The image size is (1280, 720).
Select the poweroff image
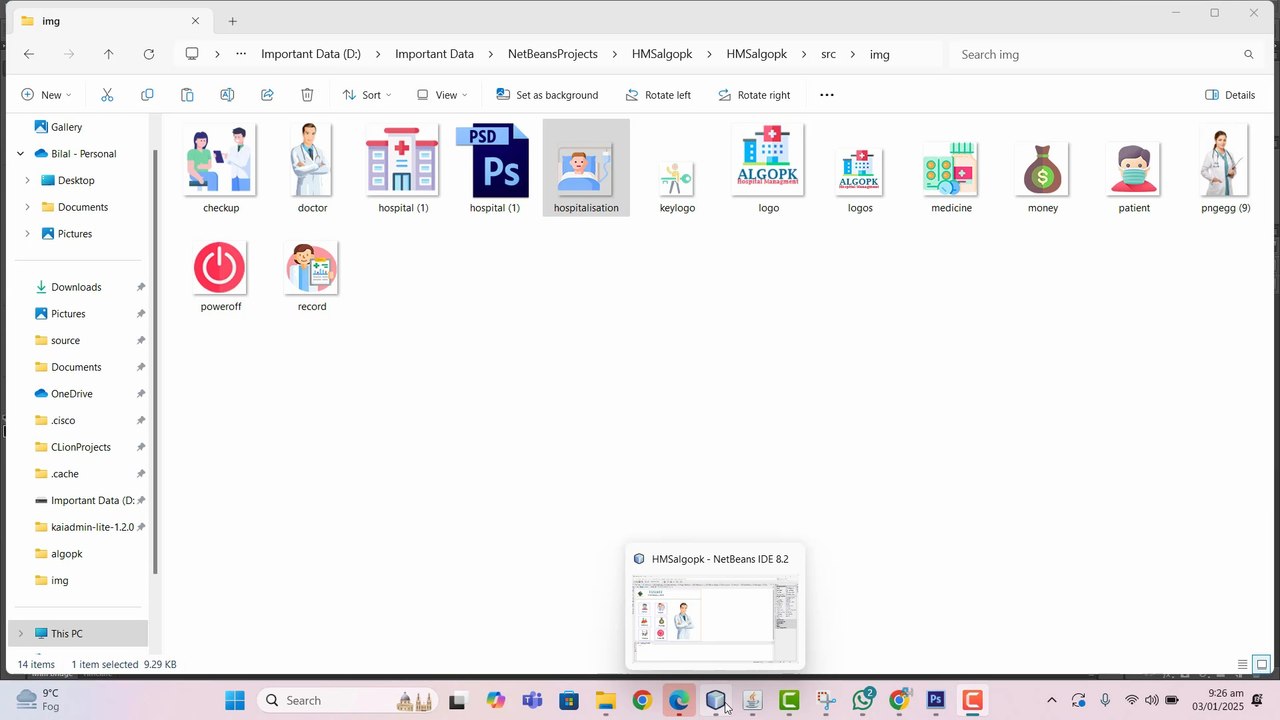pyautogui.click(x=221, y=276)
